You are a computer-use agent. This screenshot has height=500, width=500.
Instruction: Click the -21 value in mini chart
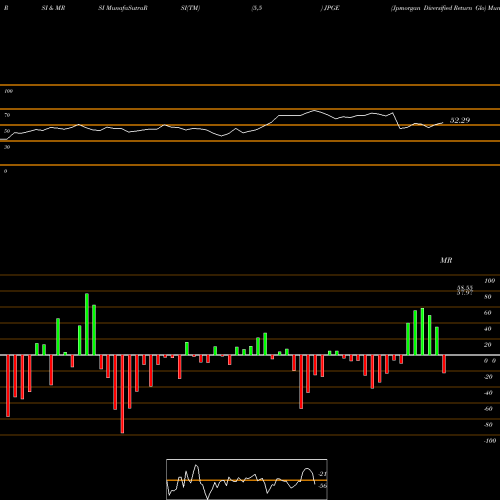[322, 474]
